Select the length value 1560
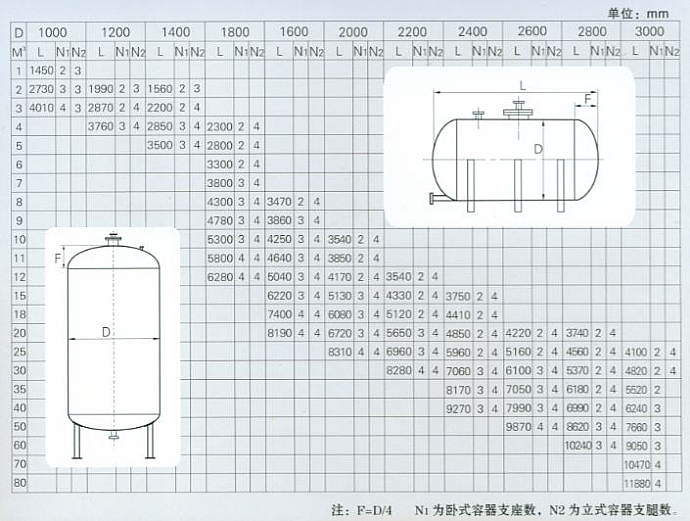The image size is (690, 521). click(160, 89)
